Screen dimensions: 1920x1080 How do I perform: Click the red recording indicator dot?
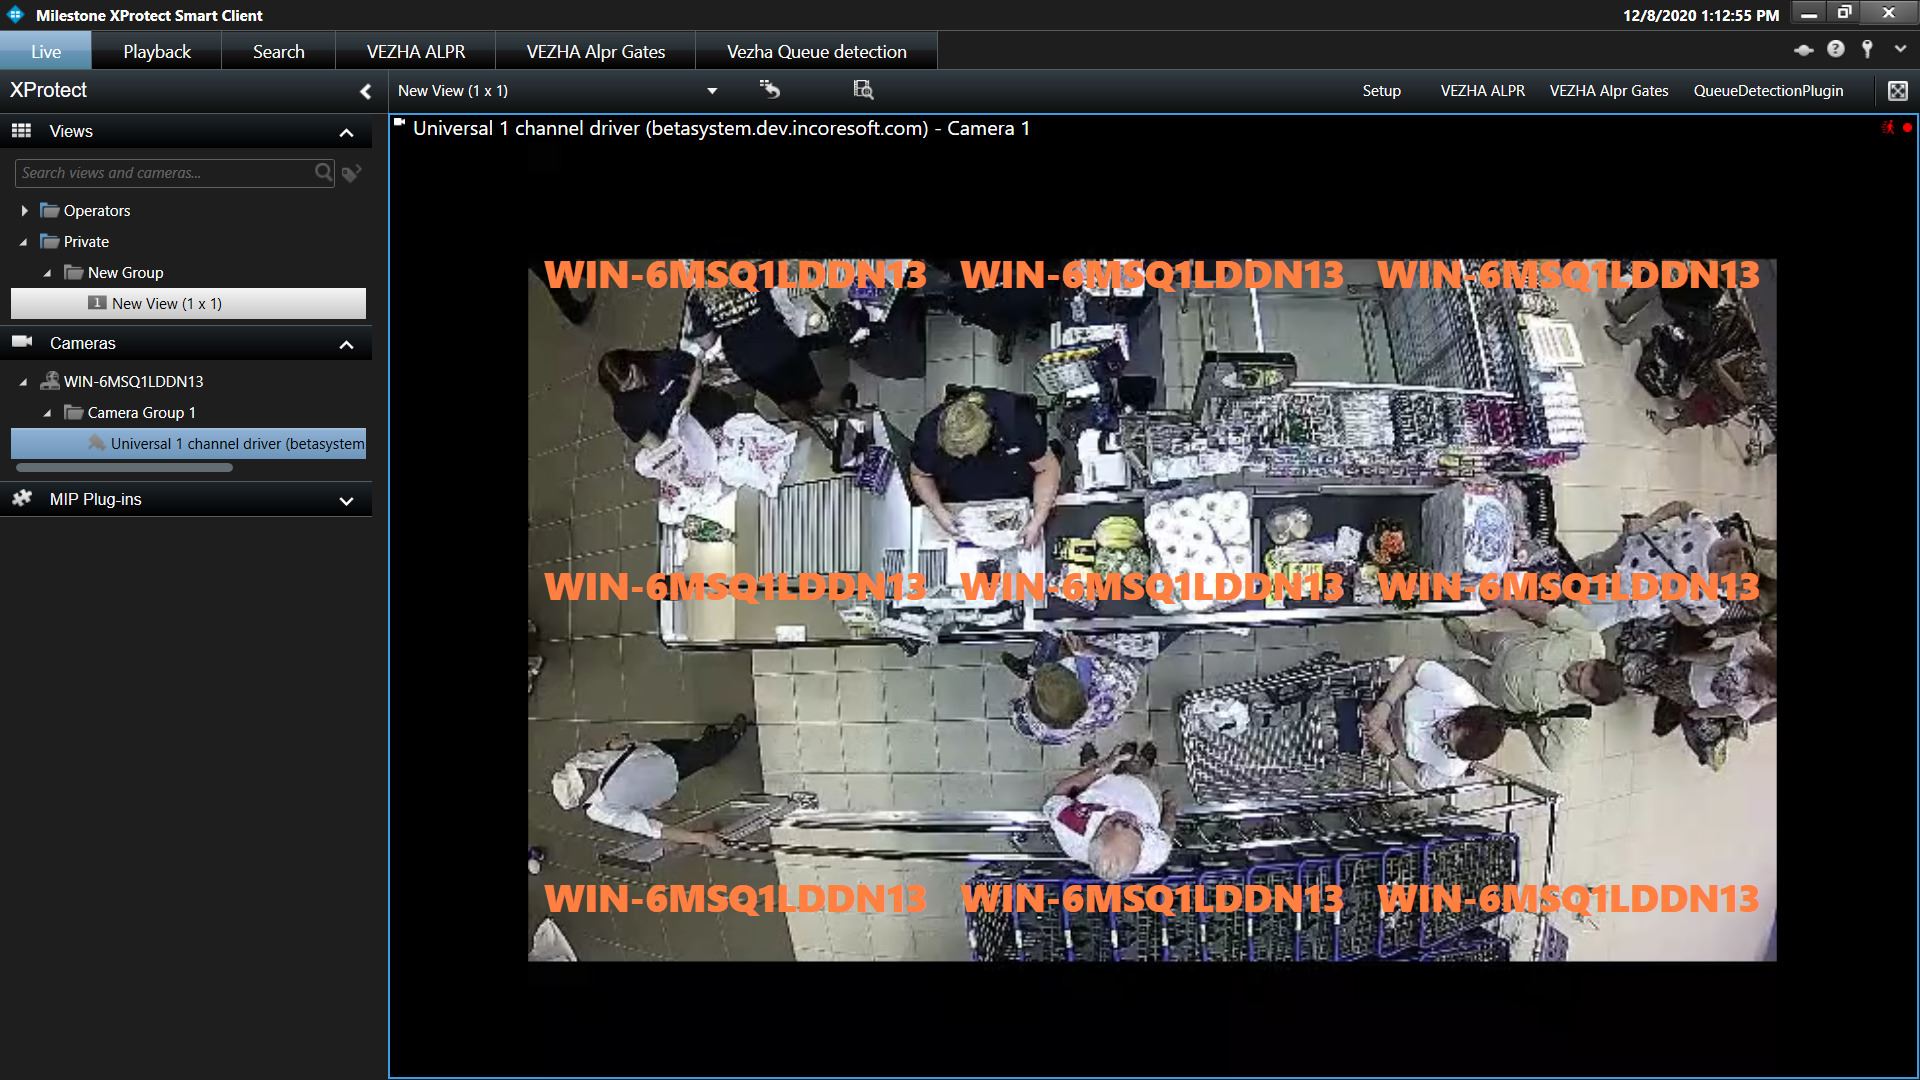(x=1907, y=128)
